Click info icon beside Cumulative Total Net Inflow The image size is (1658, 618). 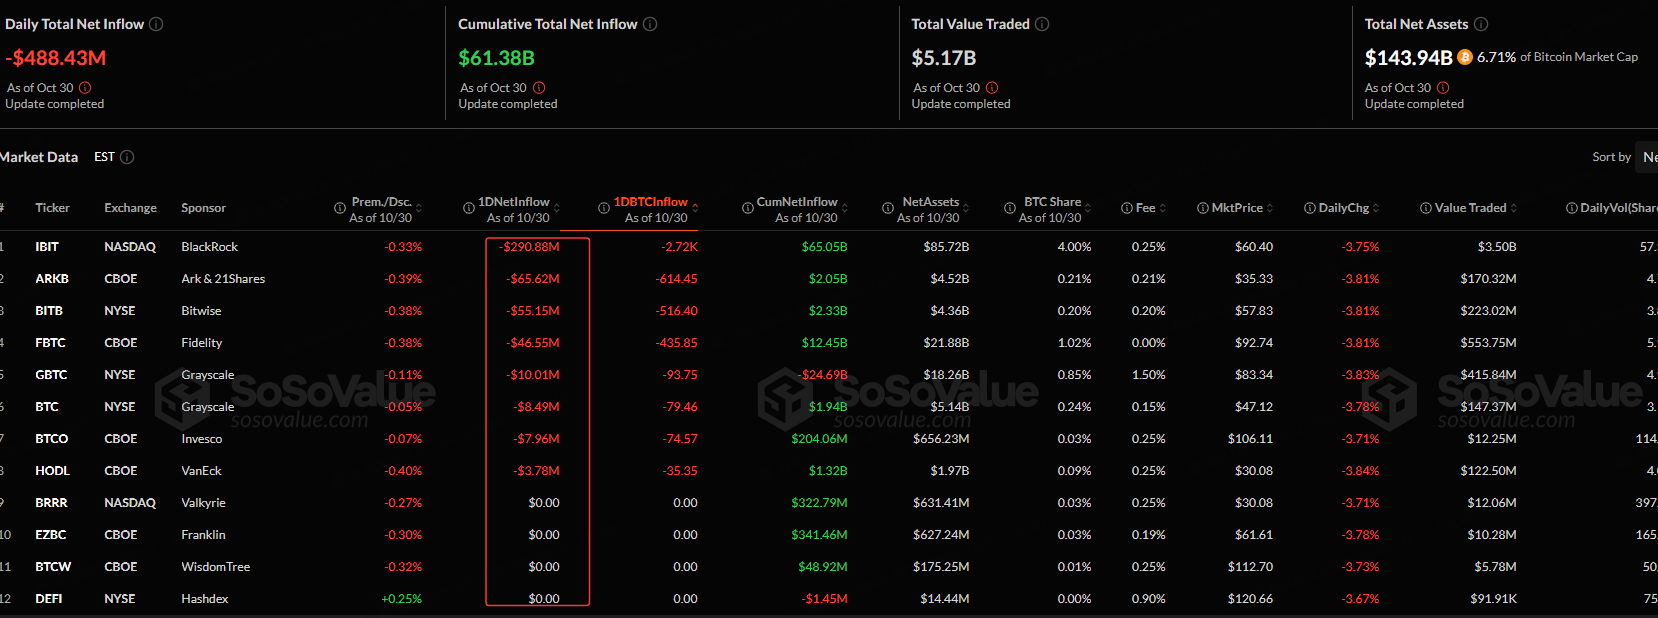(650, 24)
